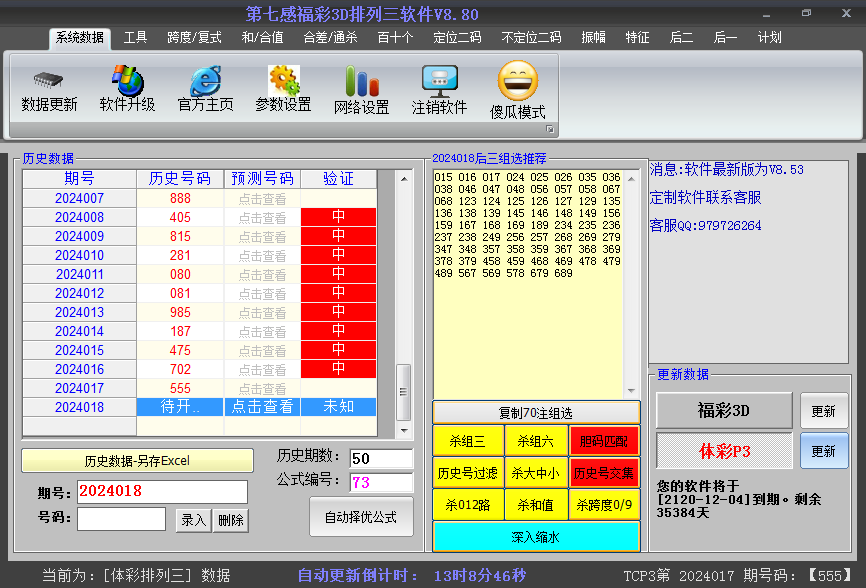This screenshot has width=866, height=588.
Task: Click 客服QQ:979726264 message line
Action: [705, 225]
